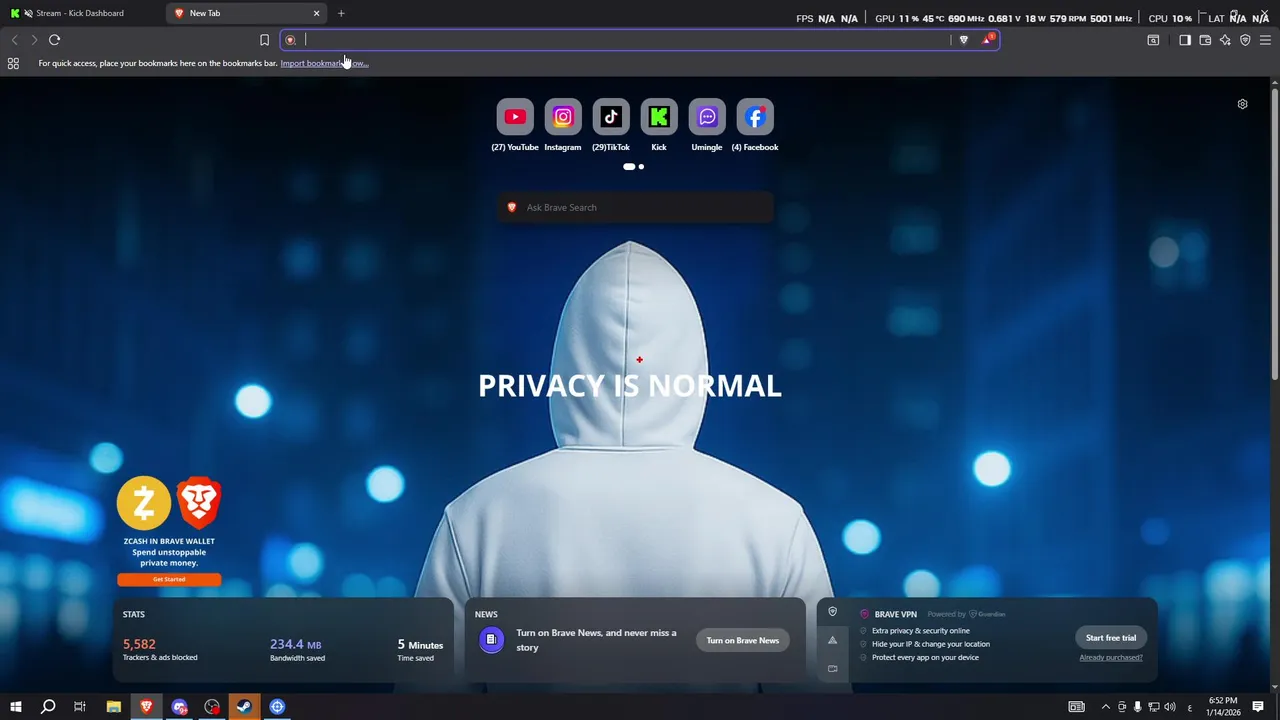The image size is (1280, 720).
Task: Open News and interests taskbar widget
Action: point(1076,707)
